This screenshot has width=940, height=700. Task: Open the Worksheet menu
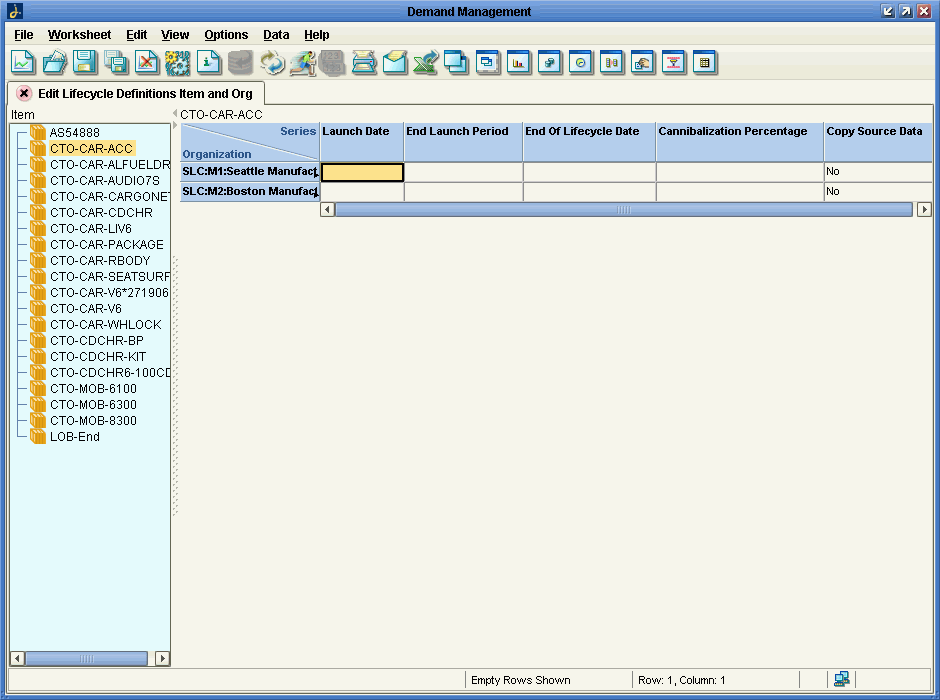79,35
